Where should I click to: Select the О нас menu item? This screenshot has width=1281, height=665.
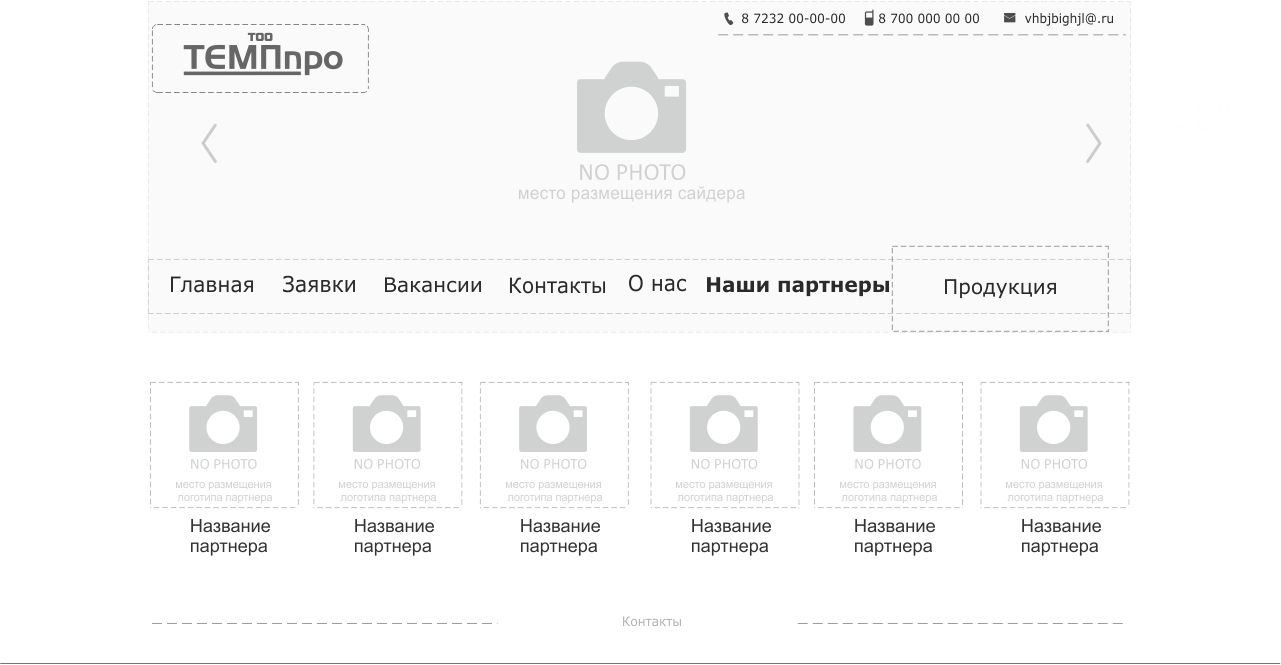[x=657, y=284]
